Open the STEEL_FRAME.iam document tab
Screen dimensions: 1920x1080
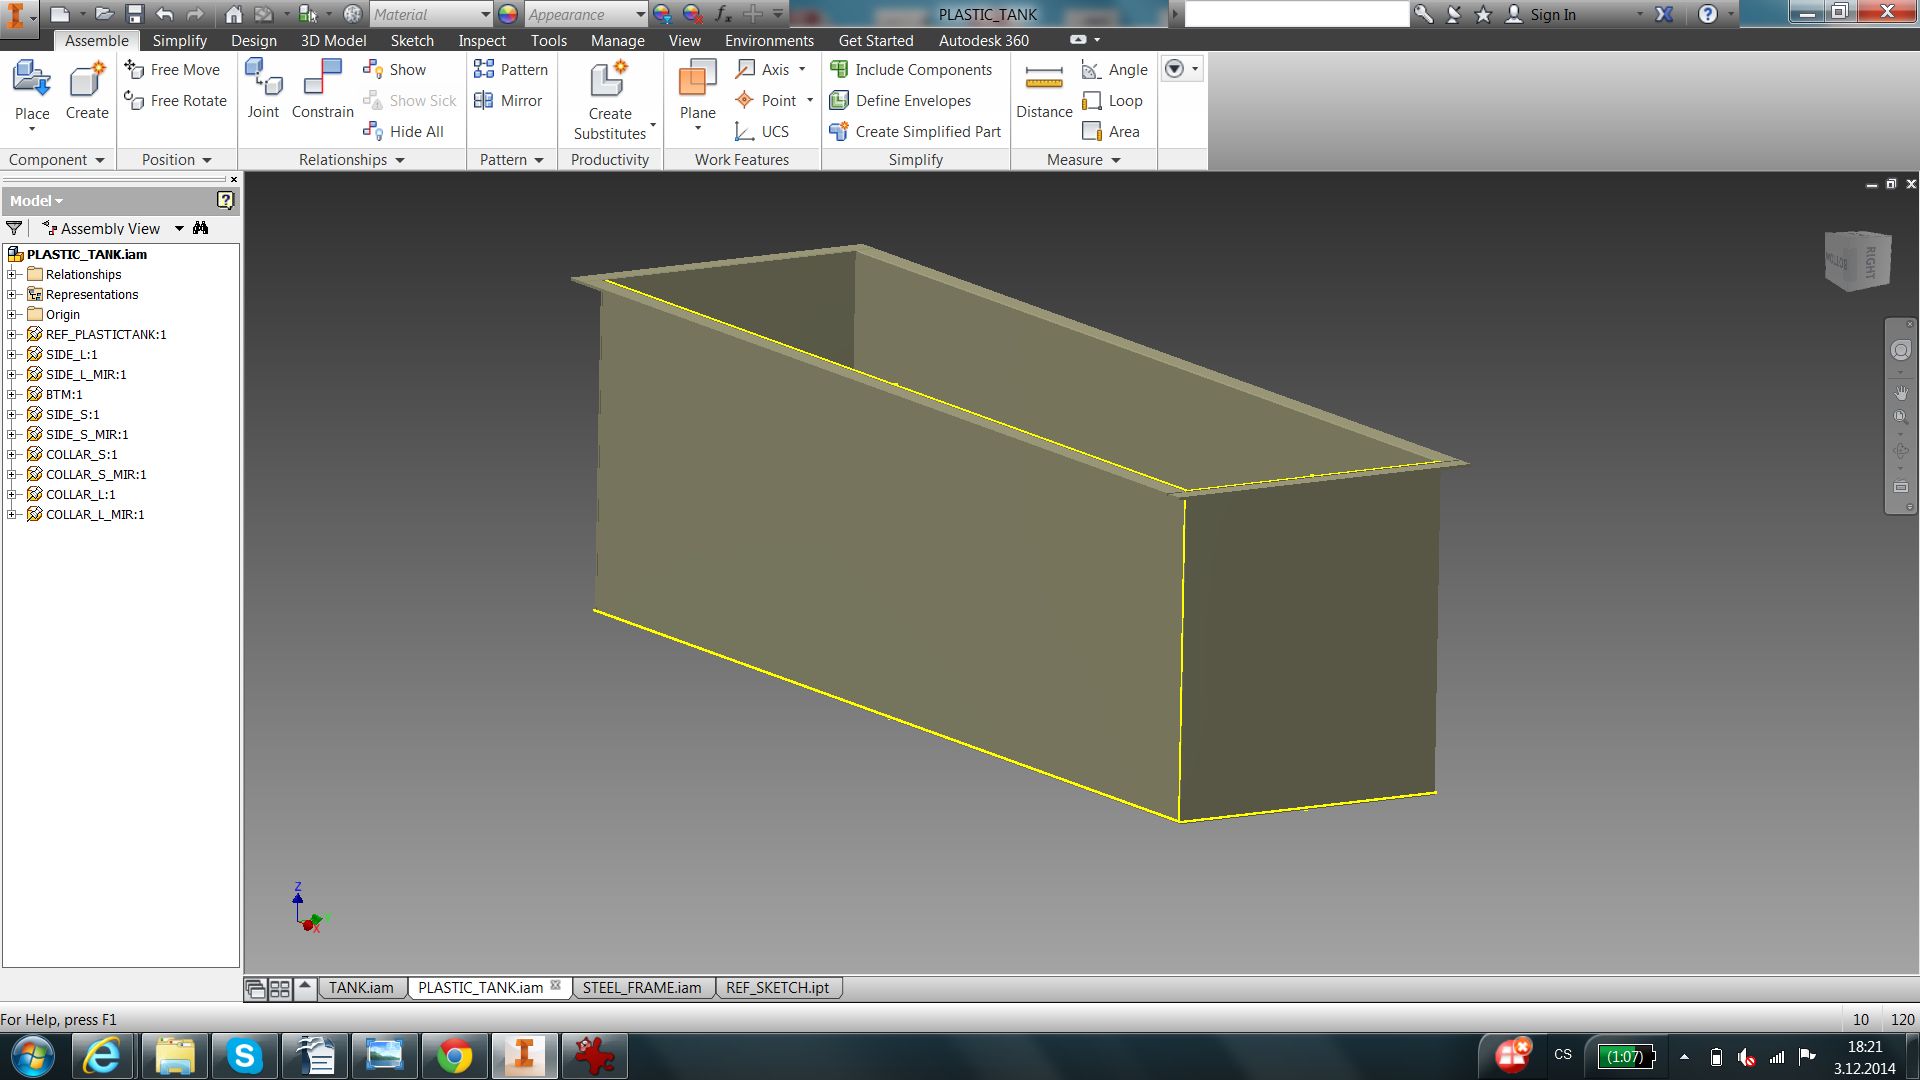point(642,987)
